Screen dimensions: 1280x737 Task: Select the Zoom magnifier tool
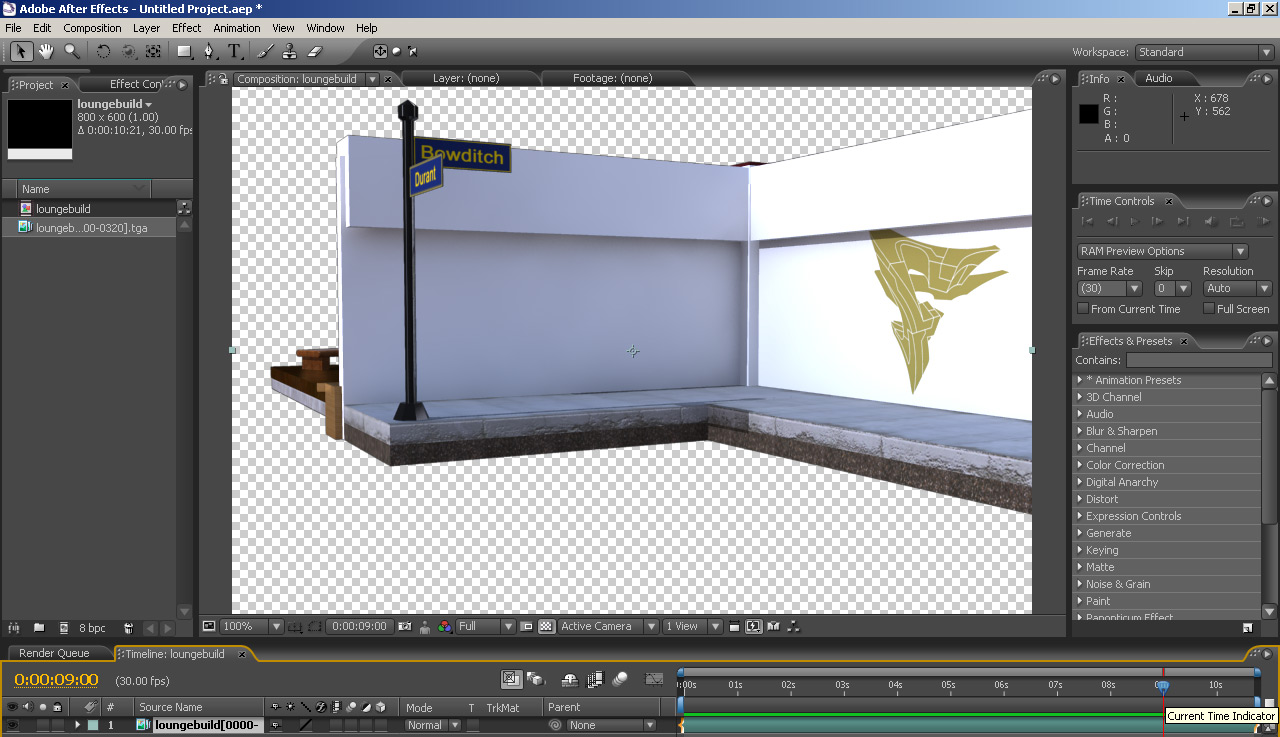pos(72,51)
